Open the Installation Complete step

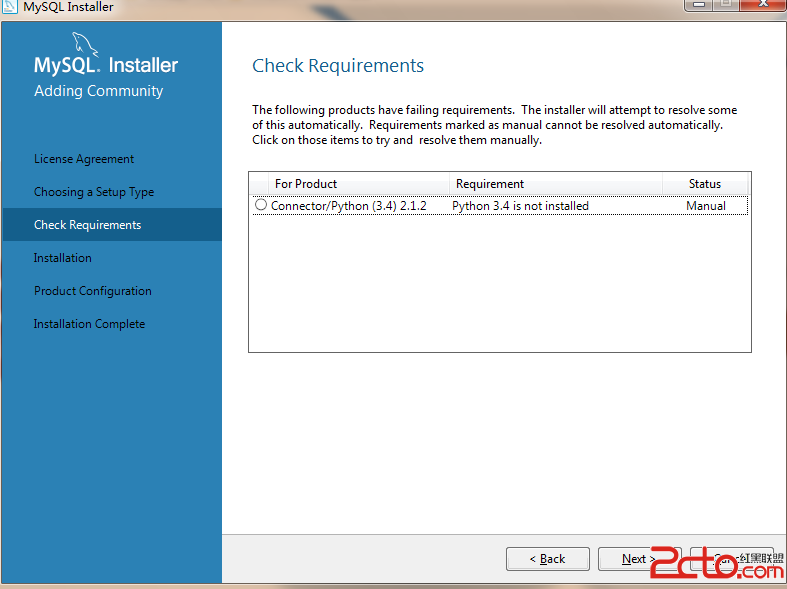(89, 324)
